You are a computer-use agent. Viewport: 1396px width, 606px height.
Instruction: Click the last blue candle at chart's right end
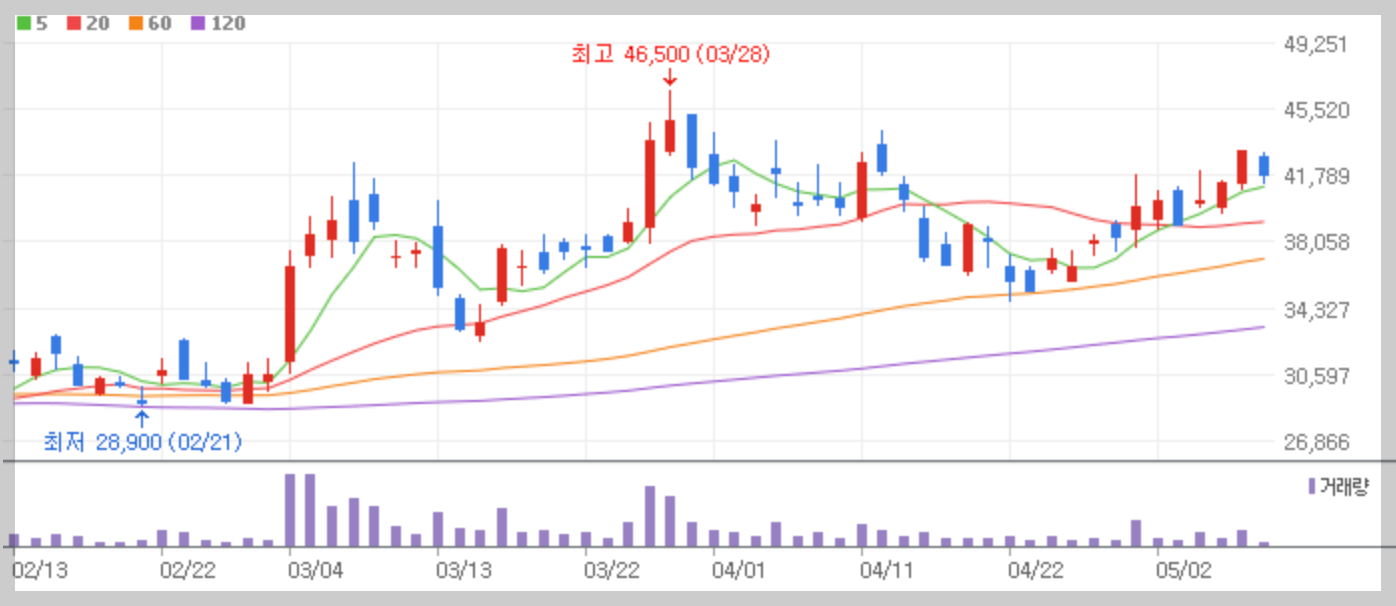(1264, 166)
